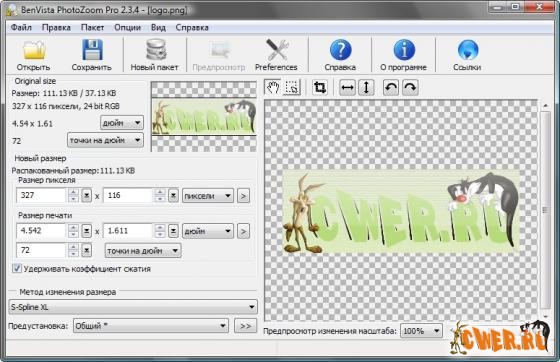Click the > button in Размер пикселя row
Image resolution: width=560 pixels, height=362 pixels.
tap(243, 196)
